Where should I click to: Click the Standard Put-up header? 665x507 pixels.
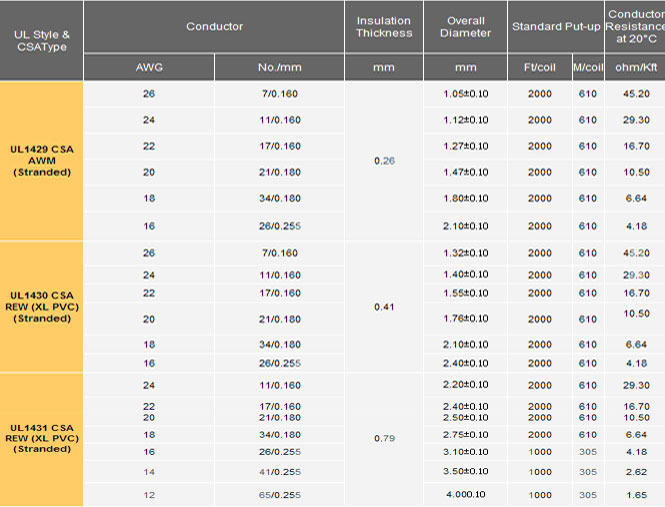click(556, 27)
